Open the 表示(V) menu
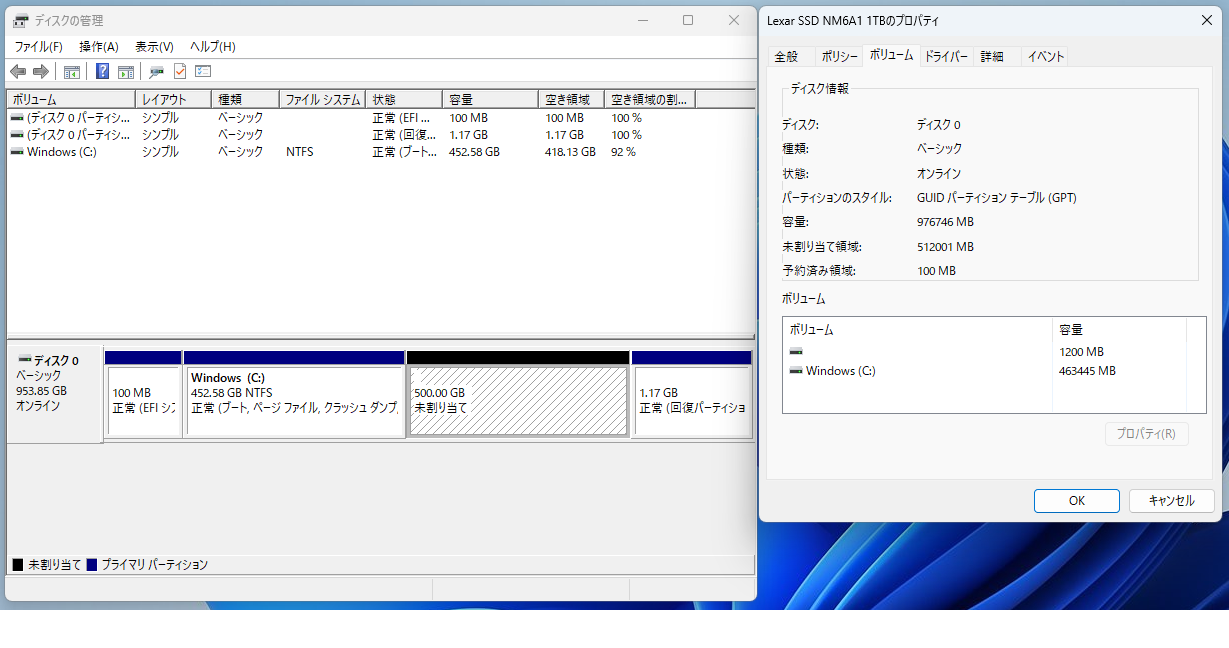The image size is (1229, 648). 154,47
